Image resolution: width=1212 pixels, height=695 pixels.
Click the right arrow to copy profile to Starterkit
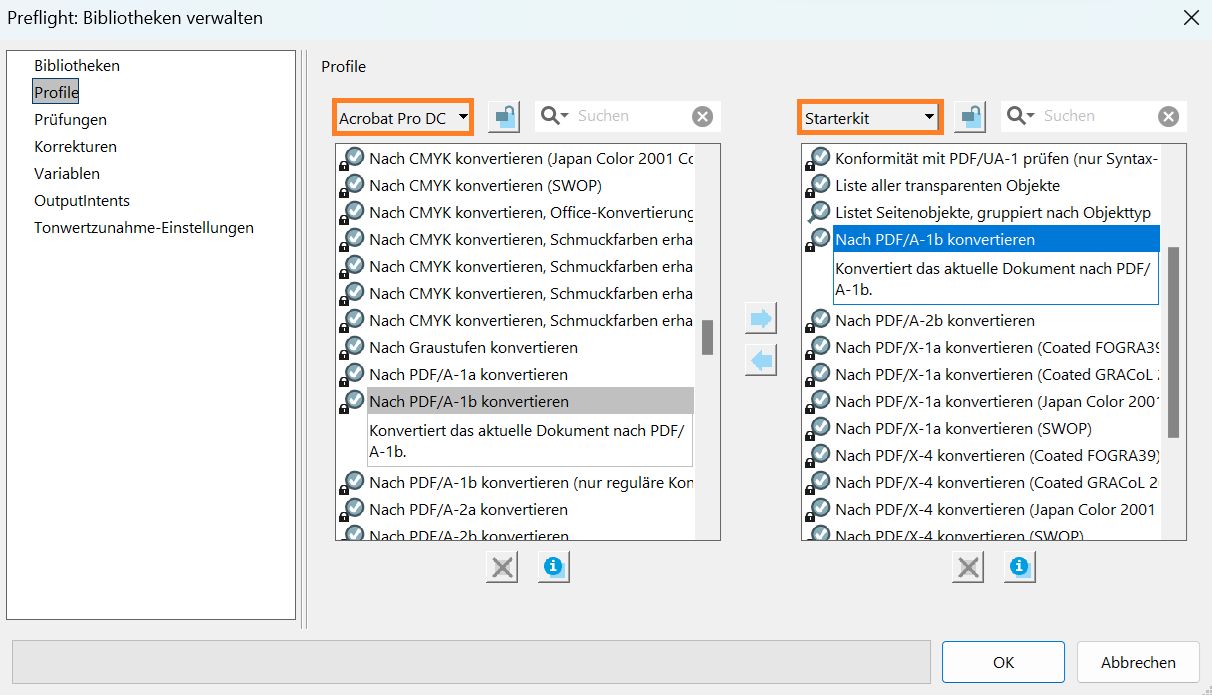point(761,319)
